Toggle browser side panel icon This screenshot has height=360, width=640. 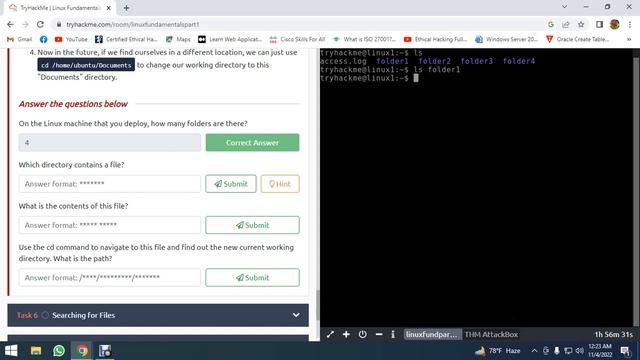pyautogui.click(x=599, y=24)
